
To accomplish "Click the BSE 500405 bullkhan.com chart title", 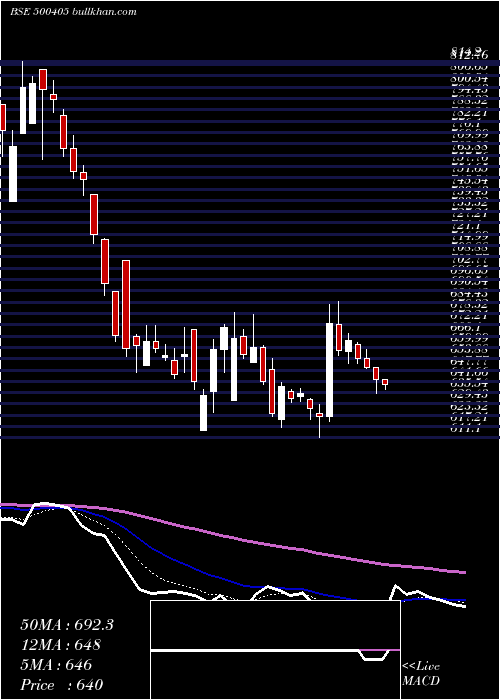I will pos(73,12).
